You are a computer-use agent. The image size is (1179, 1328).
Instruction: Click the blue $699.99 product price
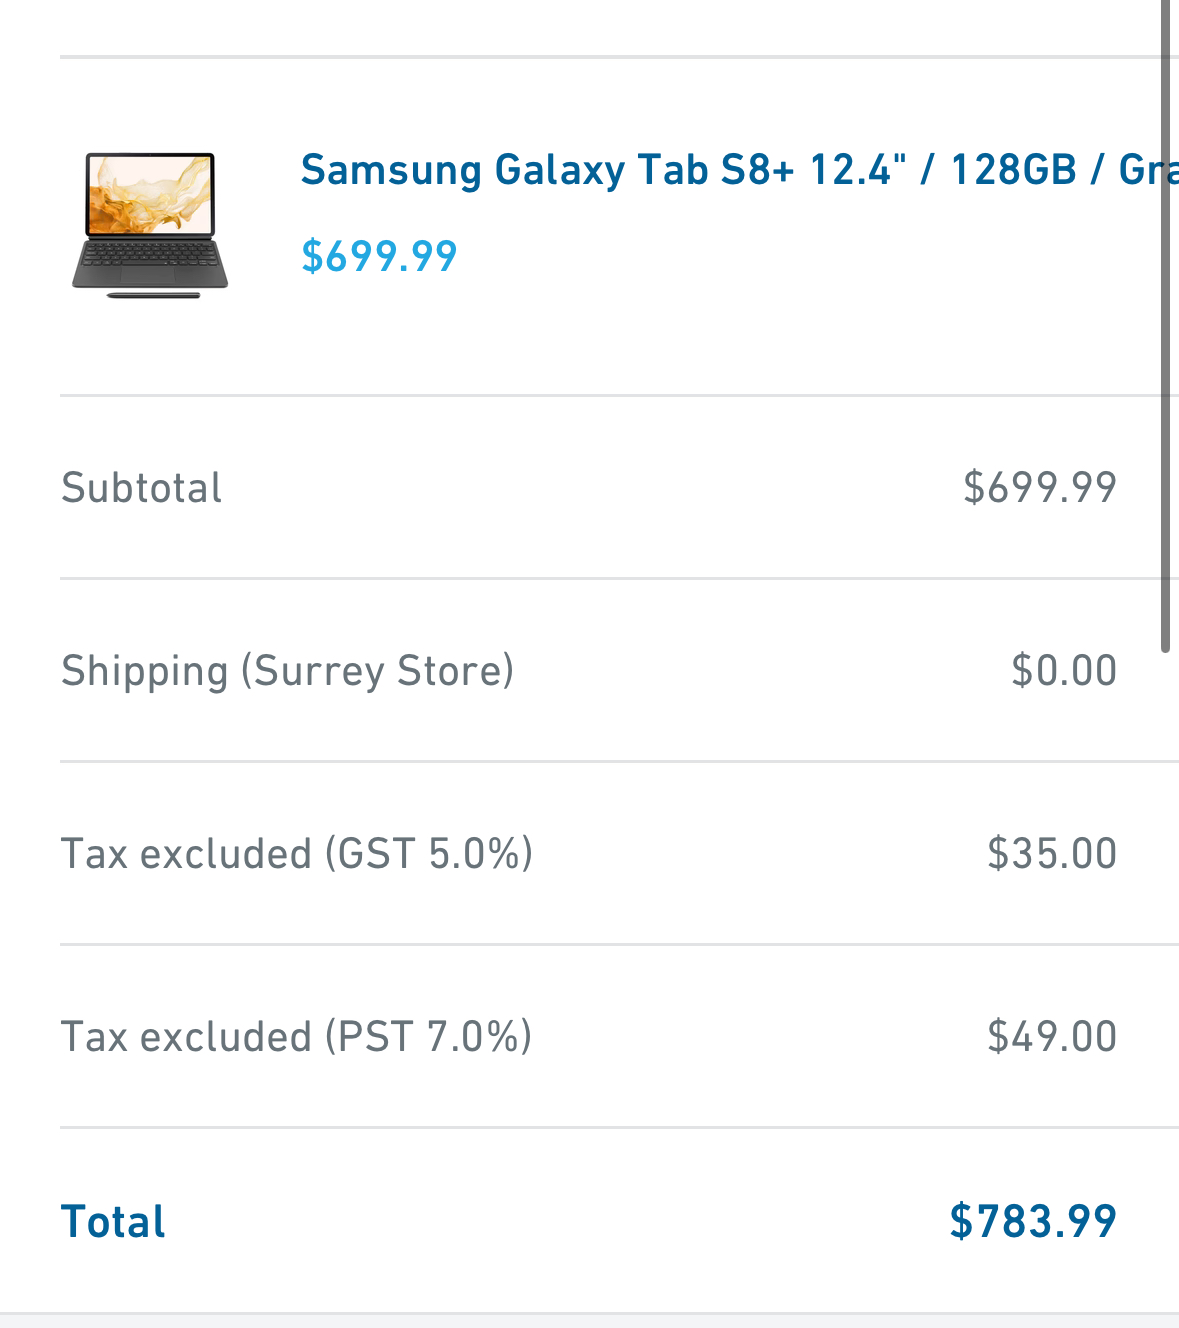tap(379, 257)
